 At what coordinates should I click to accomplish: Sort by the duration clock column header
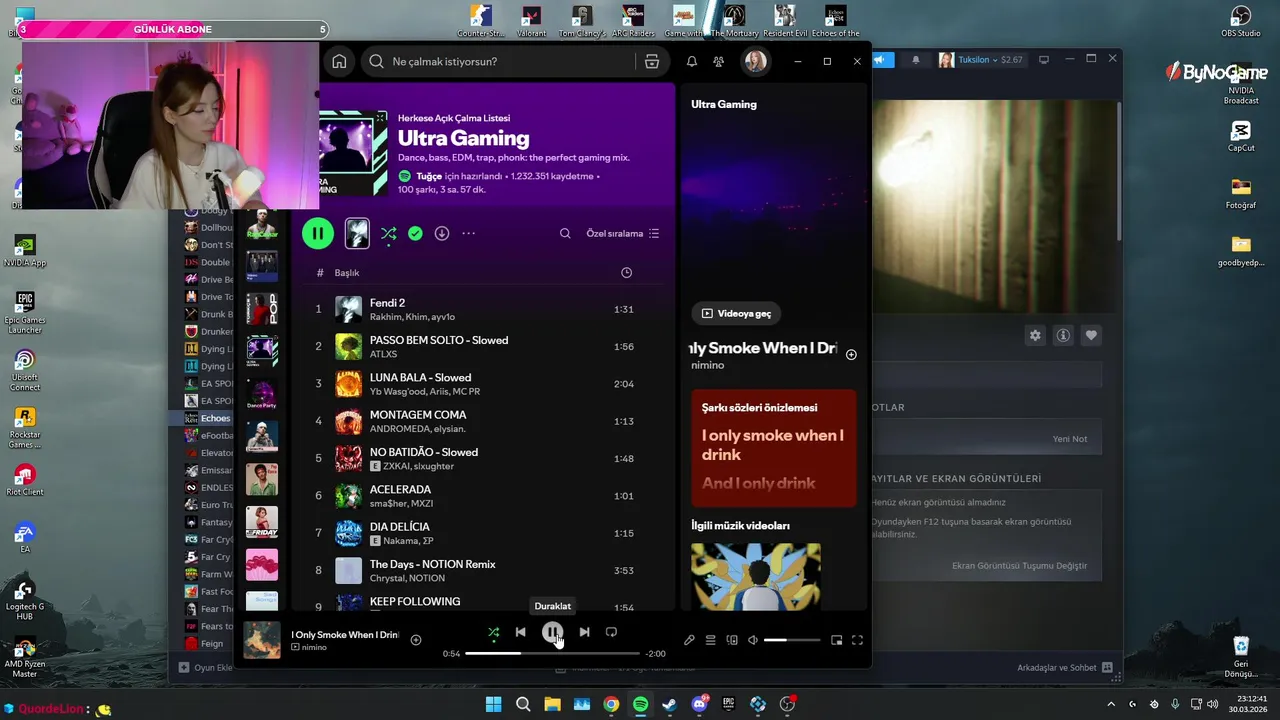[626, 272]
